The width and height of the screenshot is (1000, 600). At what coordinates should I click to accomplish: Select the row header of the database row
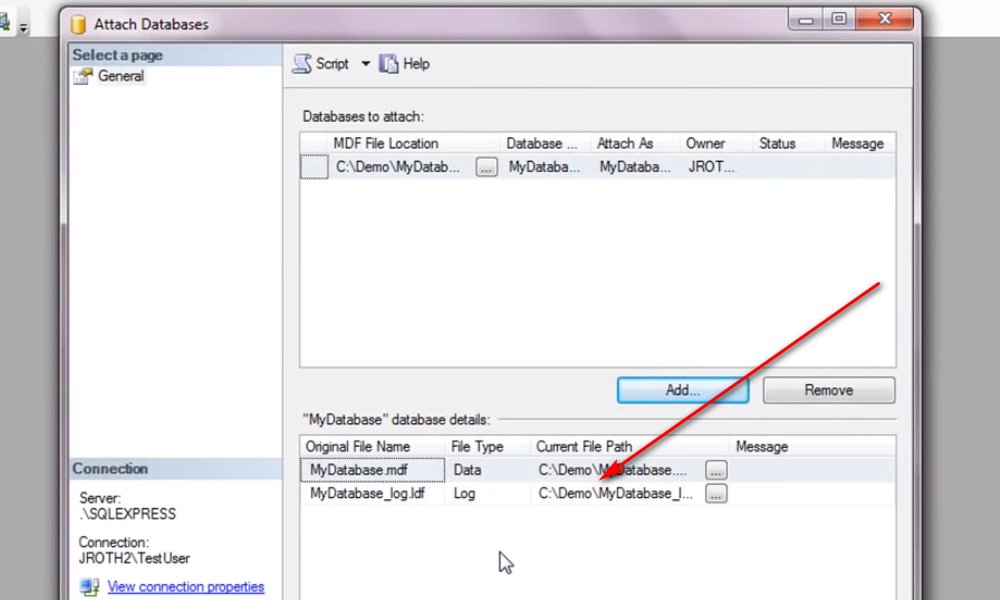click(314, 168)
